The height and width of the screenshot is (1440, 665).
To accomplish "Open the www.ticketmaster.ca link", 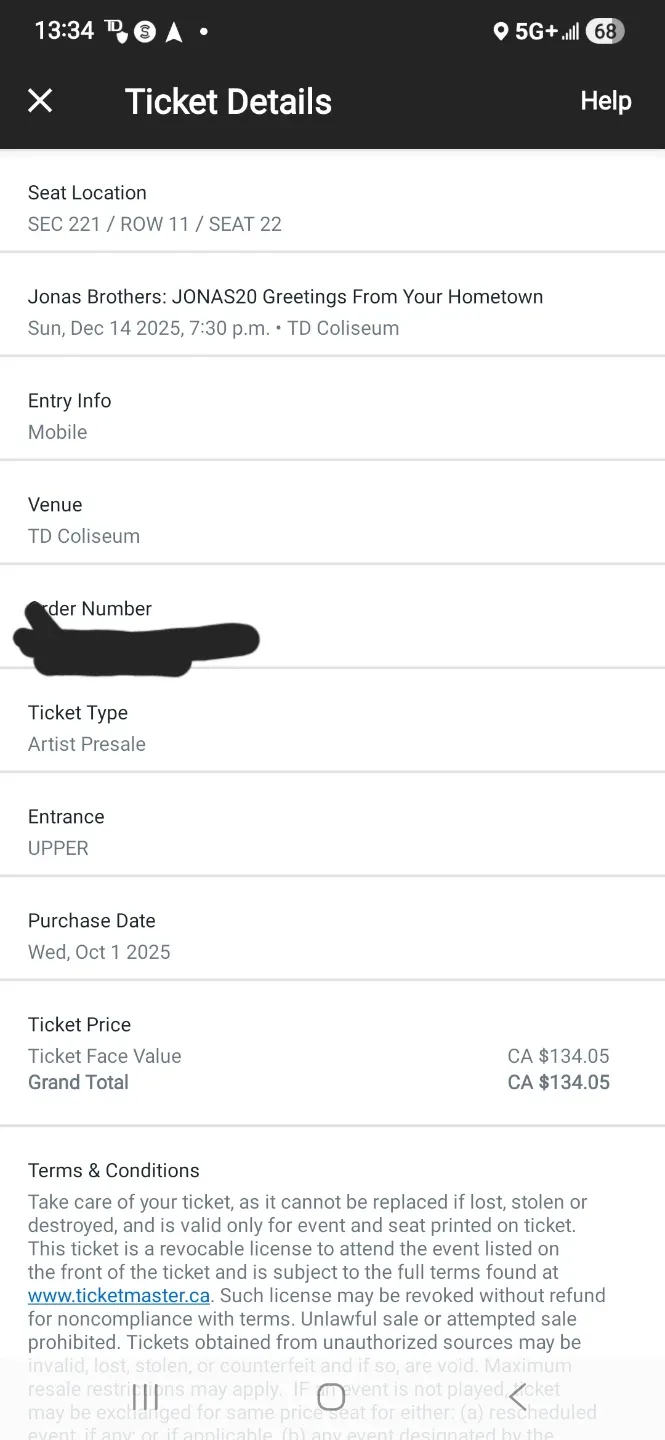I will [x=118, y=1295].
